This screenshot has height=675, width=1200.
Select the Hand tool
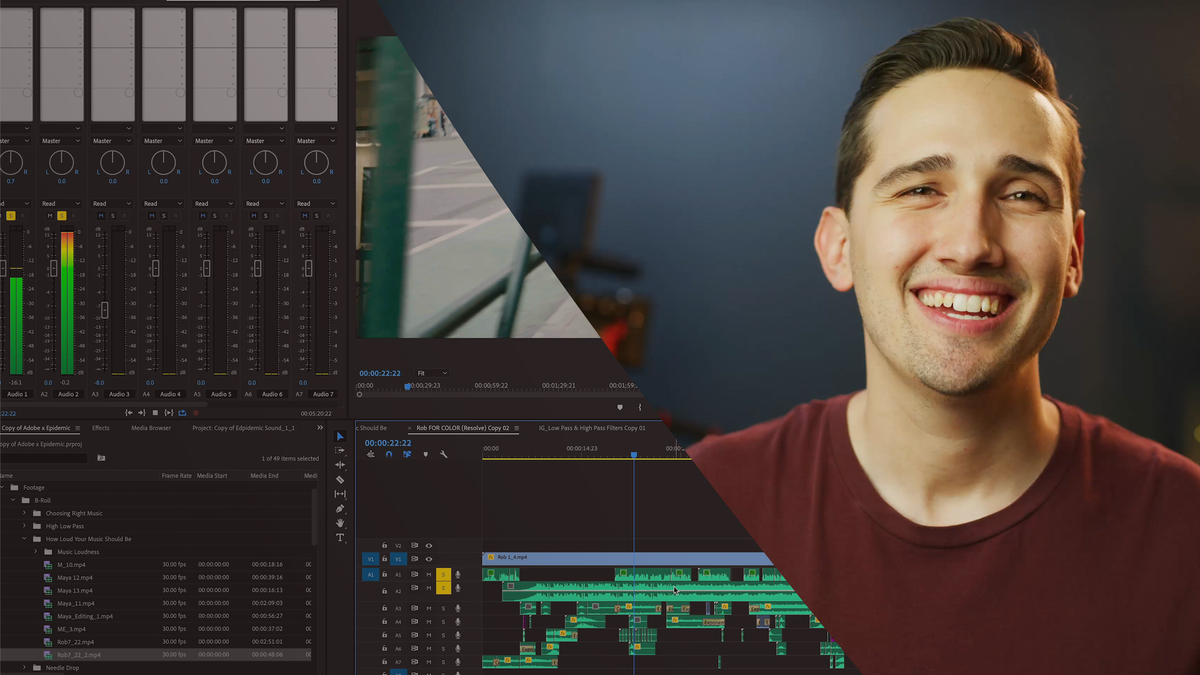point(340,522)
